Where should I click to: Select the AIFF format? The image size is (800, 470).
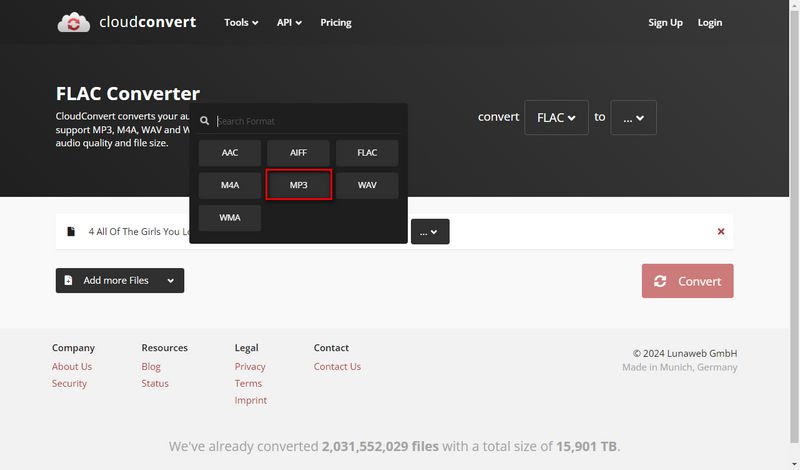point(298,153)
